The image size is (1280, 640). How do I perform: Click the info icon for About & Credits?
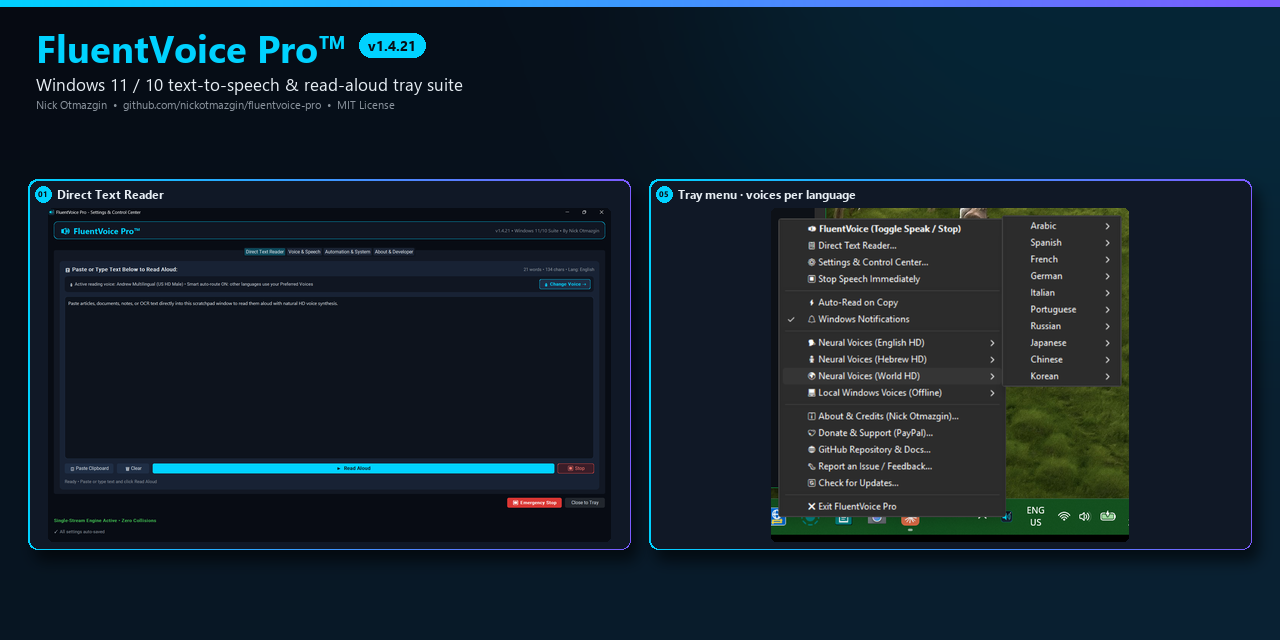pos(812,416)
